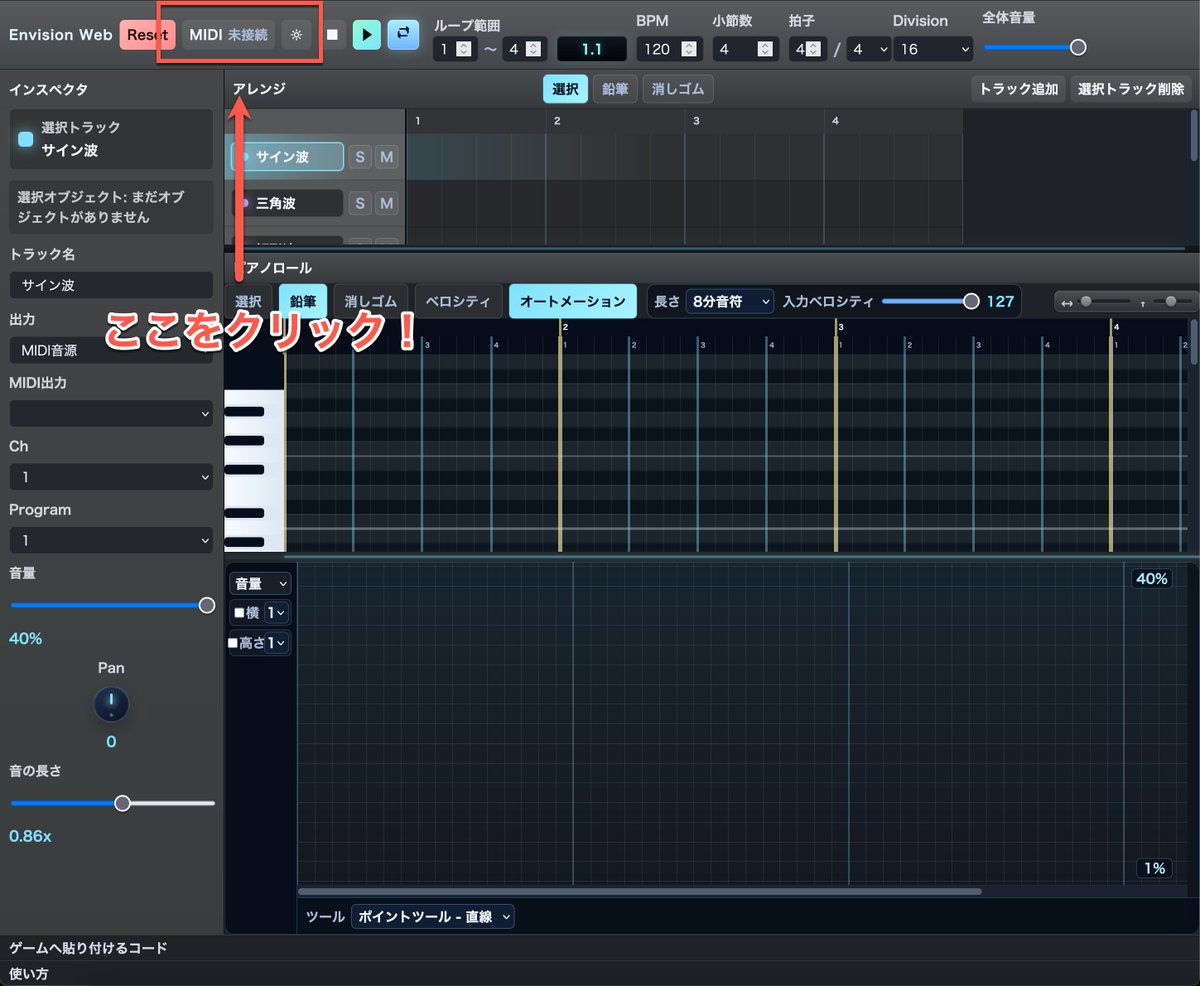Click the measure 4 marker in Arrange ruler
This screenshot has height=986, width=1200.
835,121
